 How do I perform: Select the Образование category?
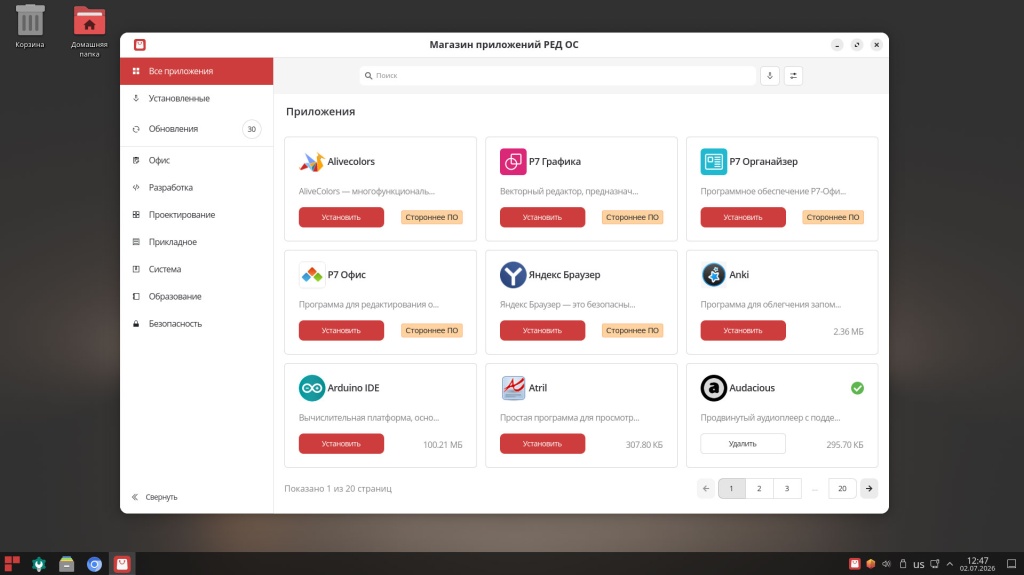pos(197,296)
